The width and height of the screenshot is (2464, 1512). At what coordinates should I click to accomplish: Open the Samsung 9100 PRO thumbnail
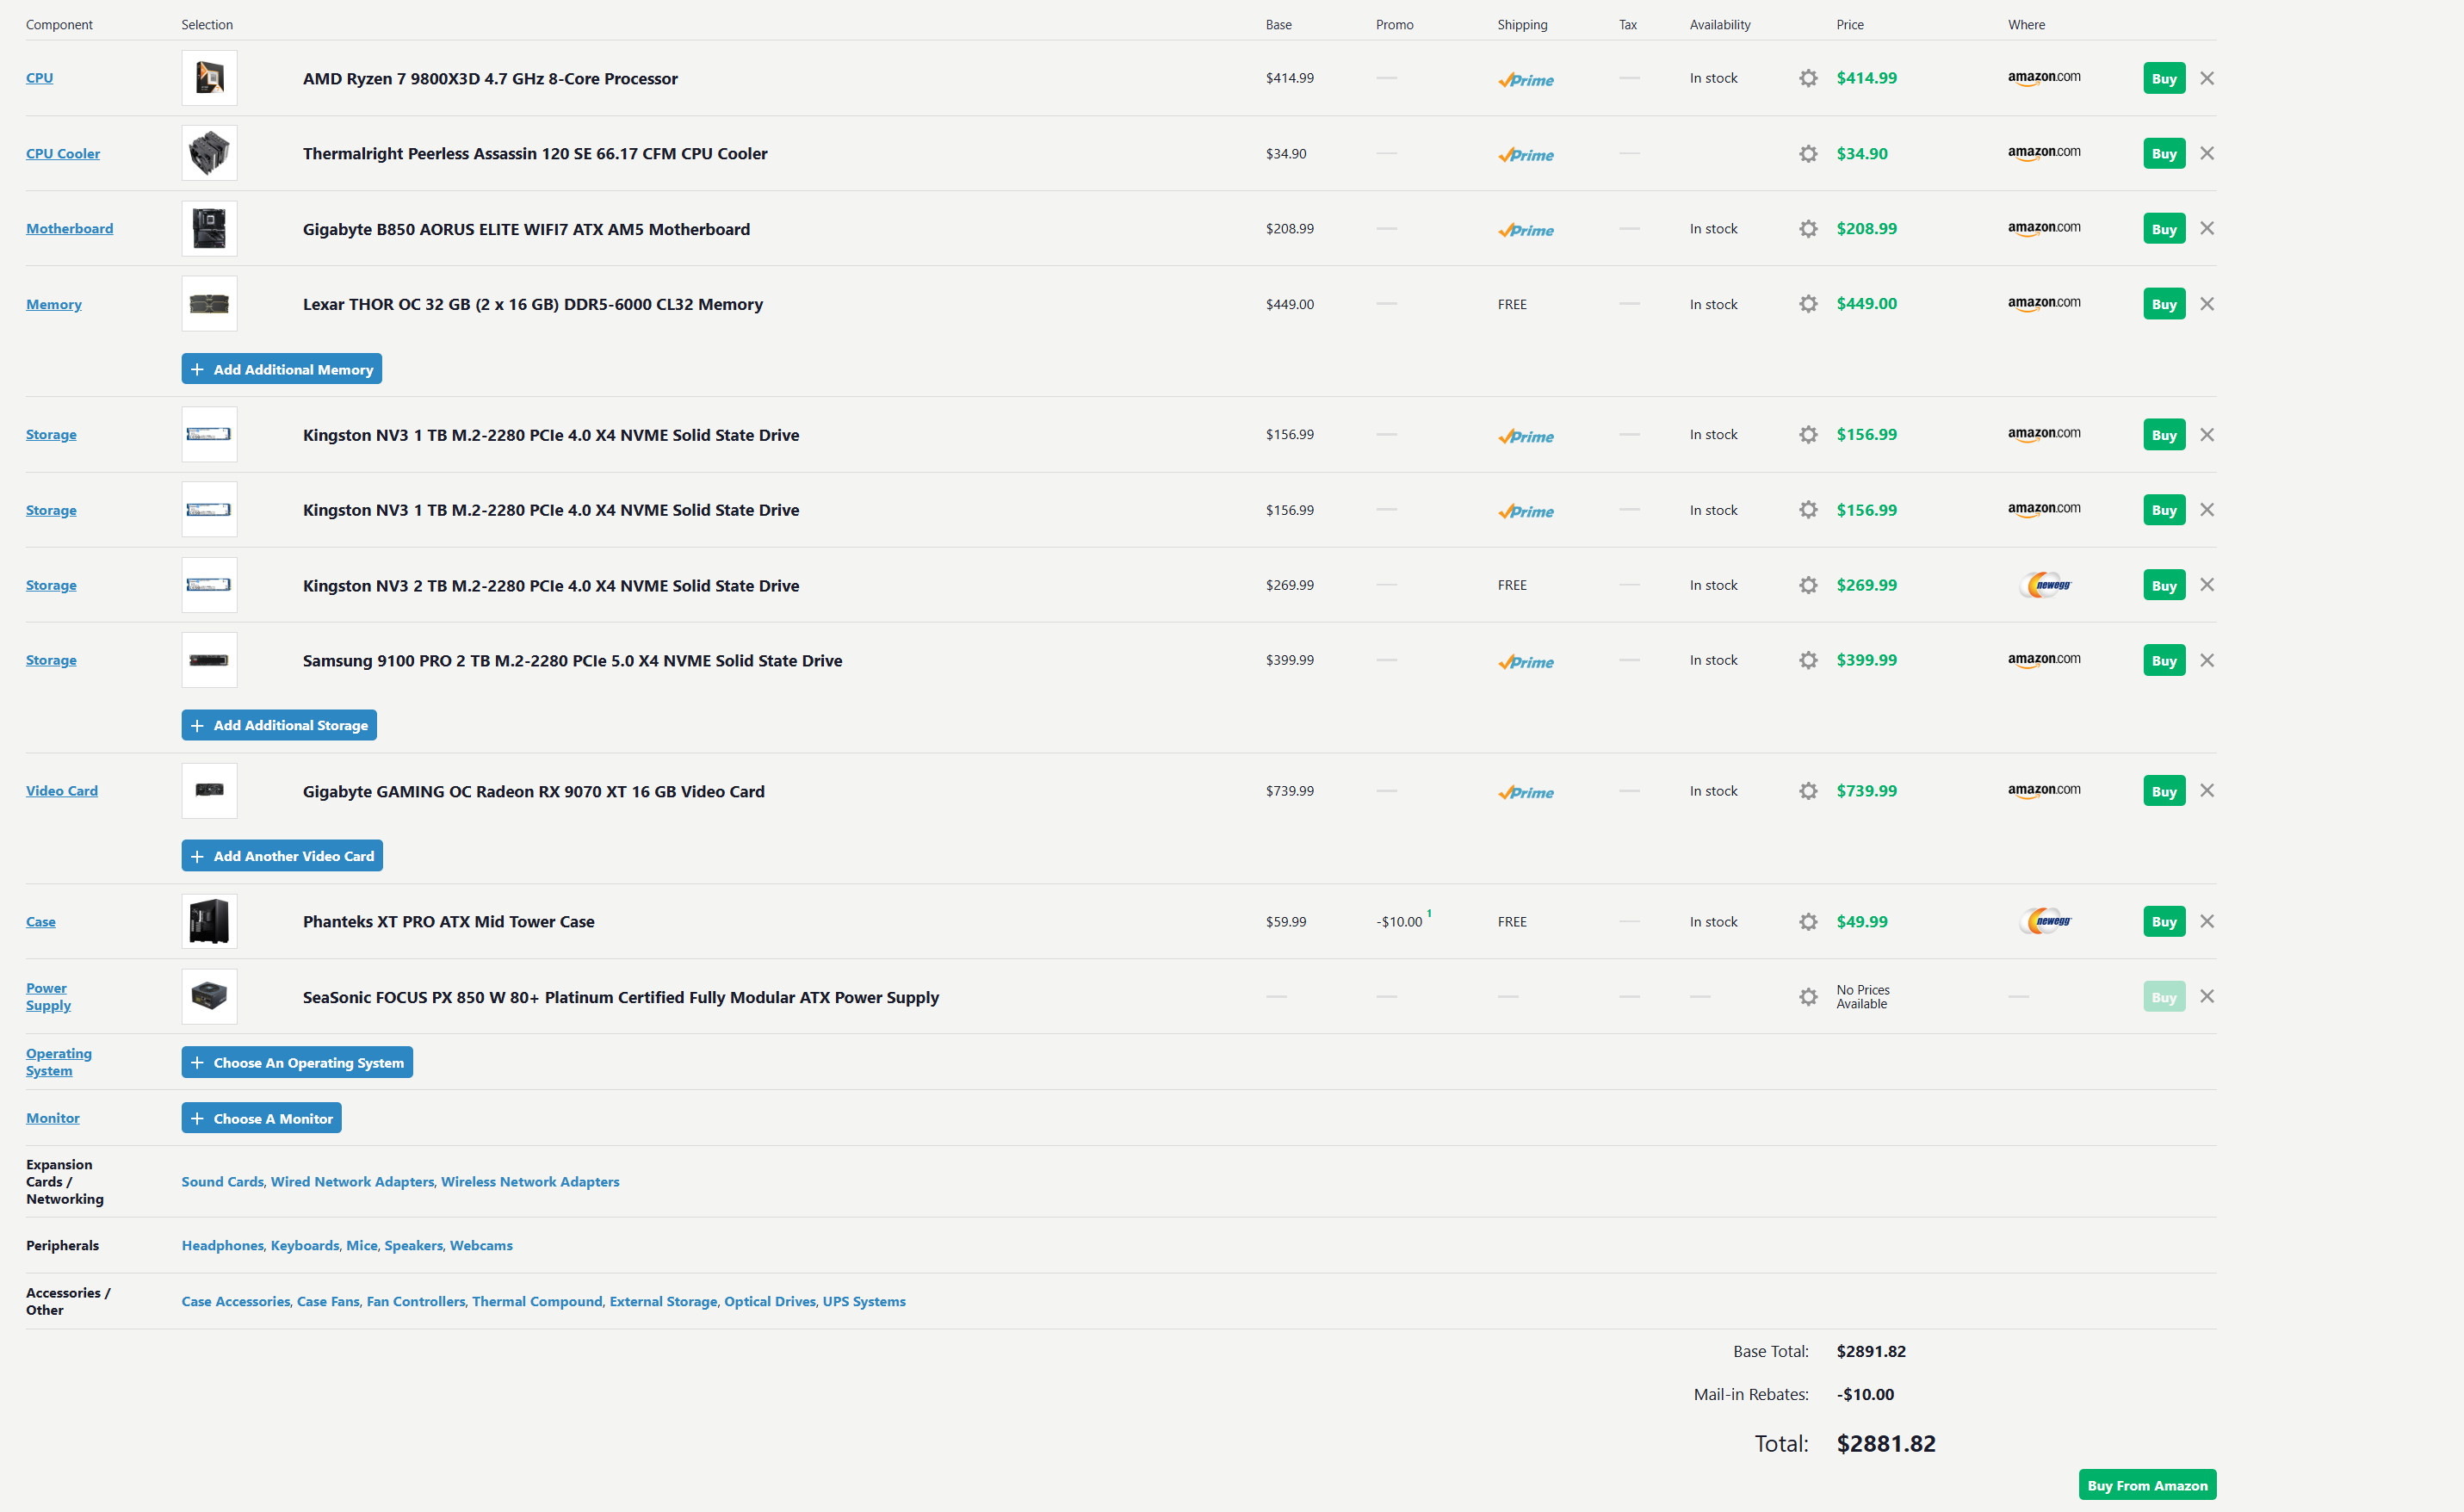click(209, 660)
